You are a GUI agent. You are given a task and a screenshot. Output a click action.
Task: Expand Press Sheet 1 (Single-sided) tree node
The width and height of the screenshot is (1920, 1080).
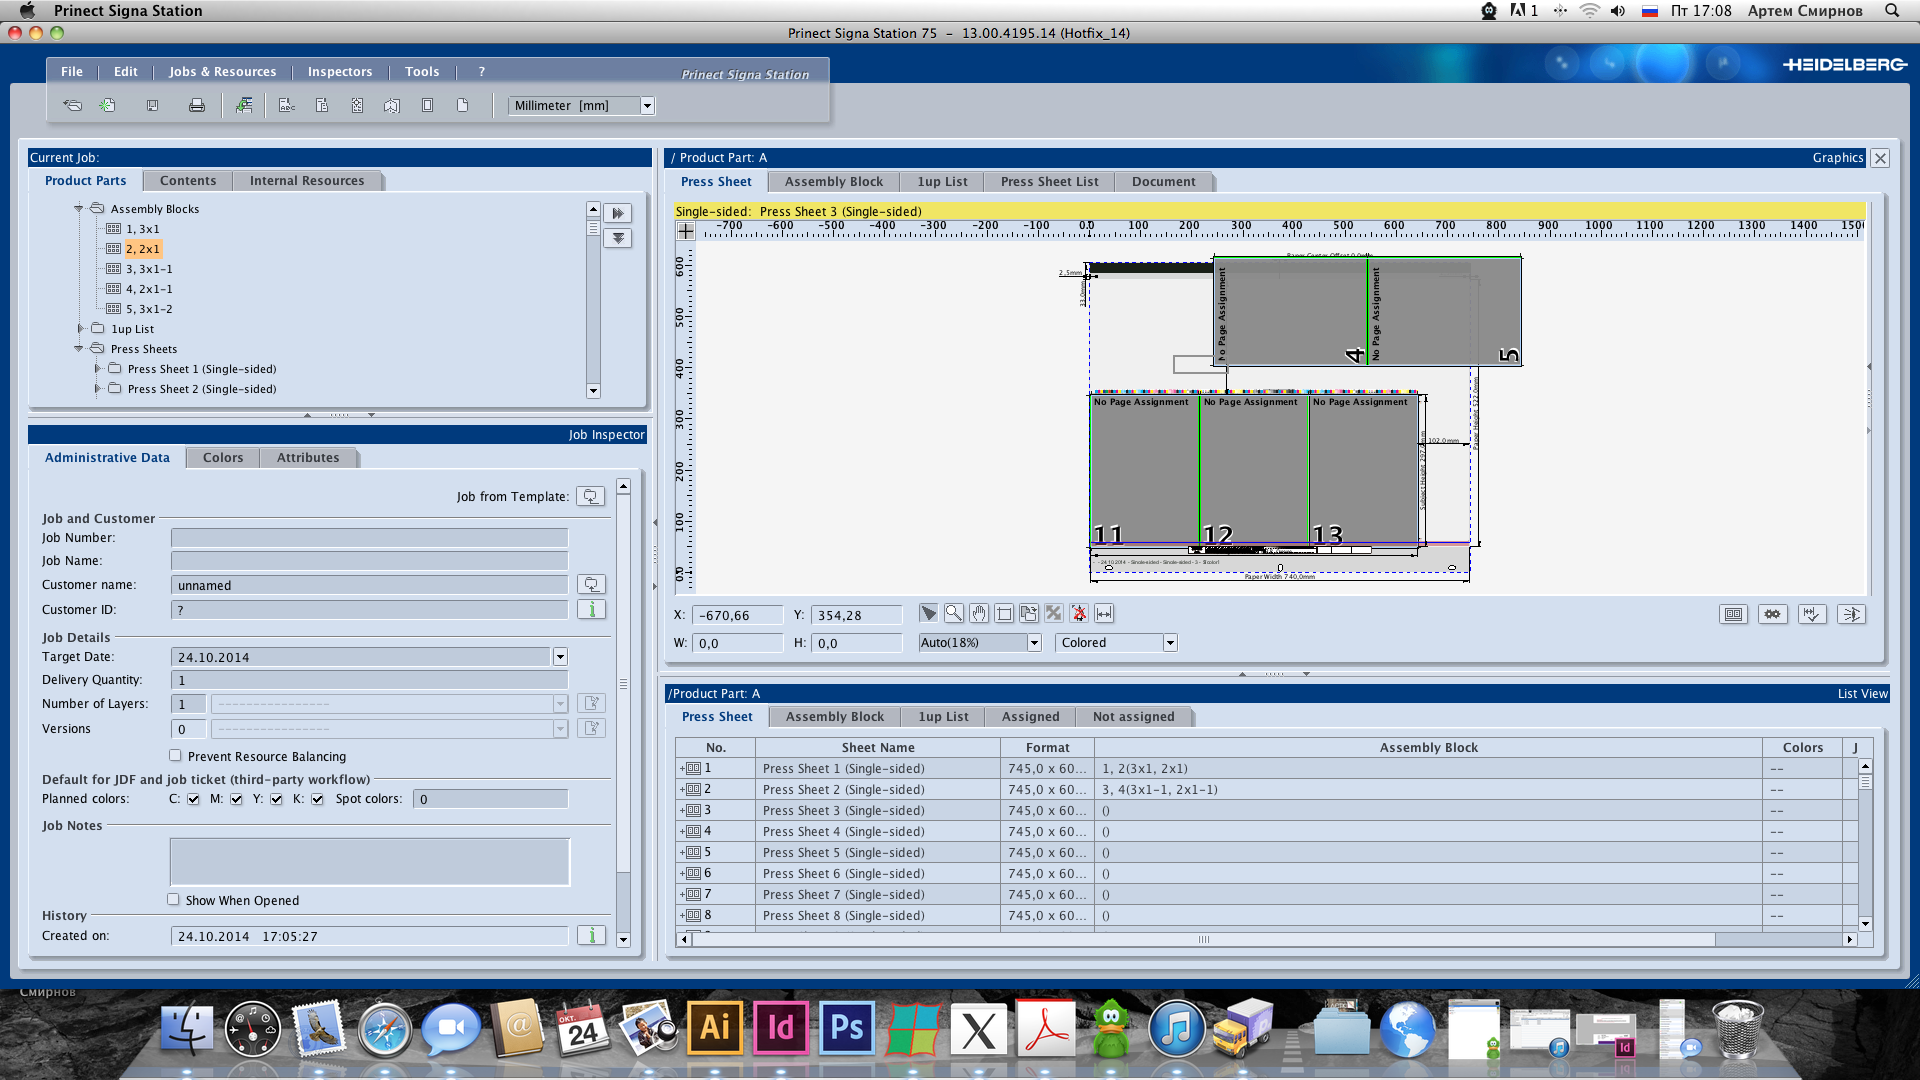coord(98,368)
